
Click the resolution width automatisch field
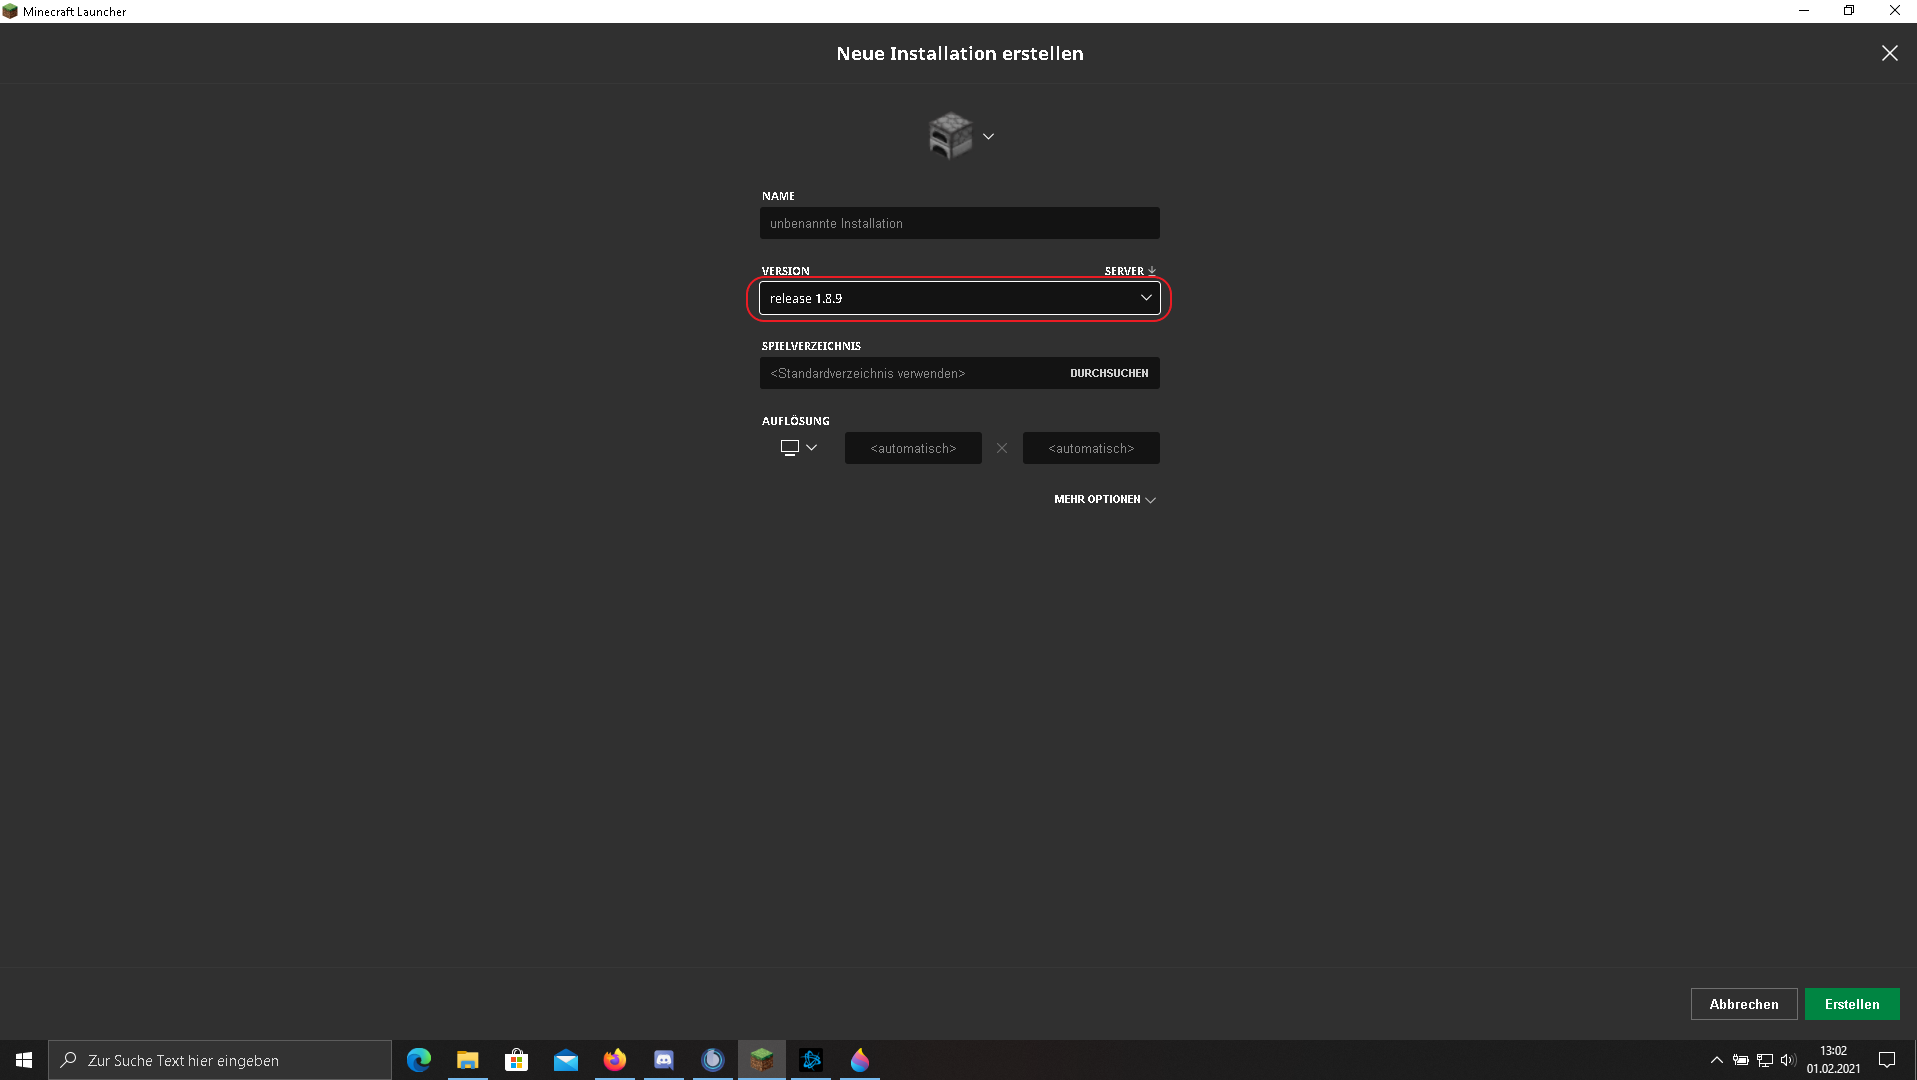(x=913, y=448)
